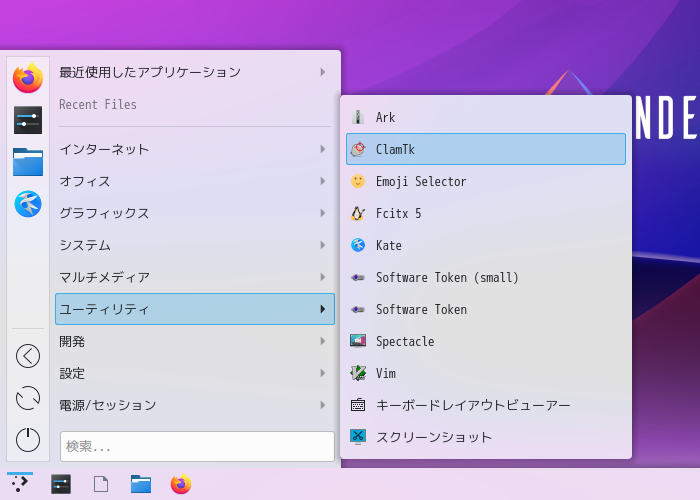Image resolution: width=700 pixels, height=500 pixels.
Task: Open キーボードレイアウトビューアー
Action: [486, 405]
